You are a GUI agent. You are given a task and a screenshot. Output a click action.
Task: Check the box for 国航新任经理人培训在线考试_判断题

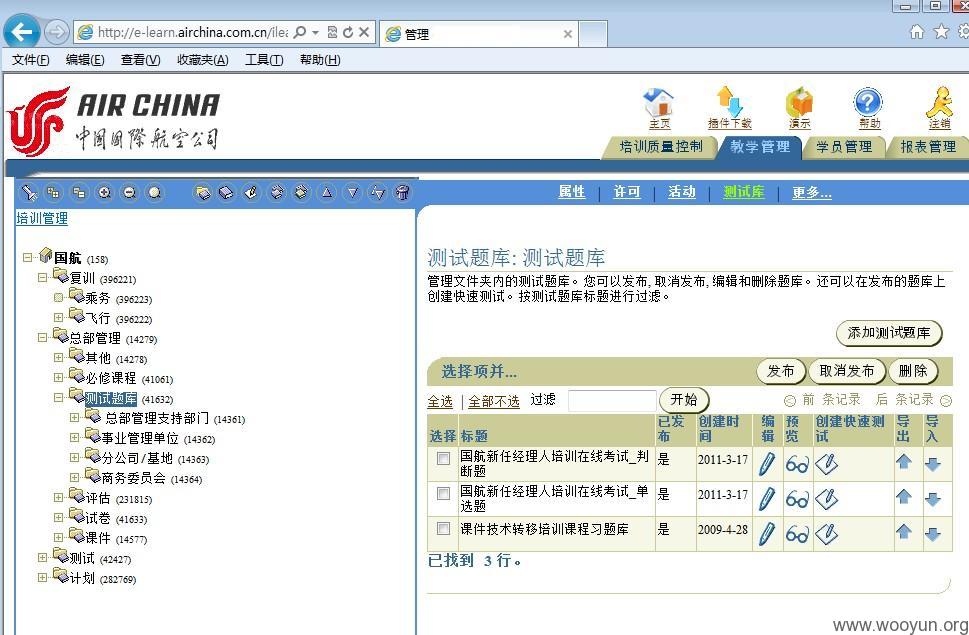click(443, 458)
